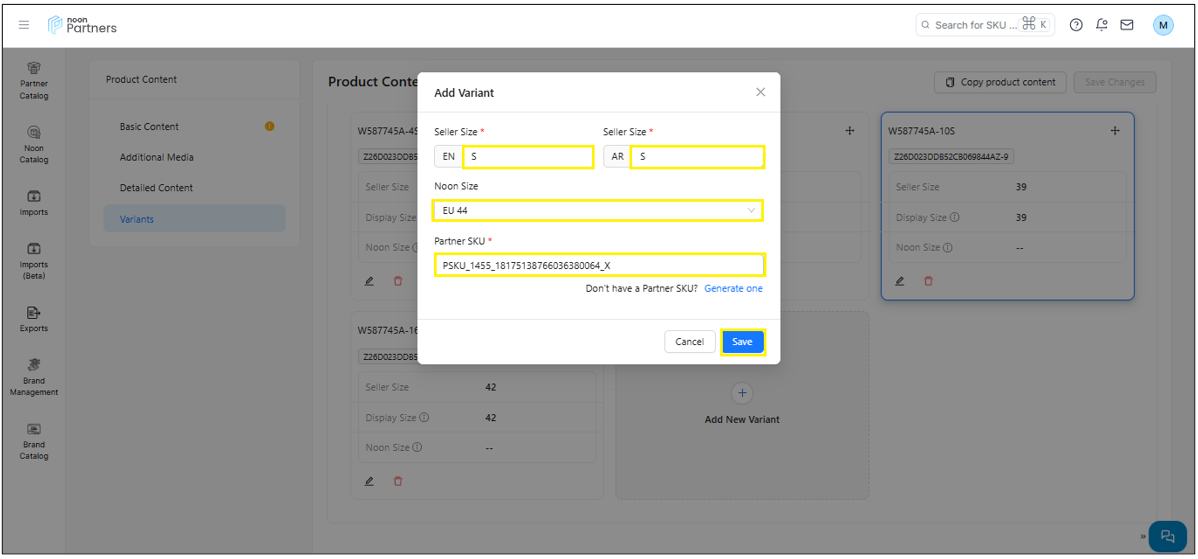Image resolution: width=1198 pixels, height=559 pixels.
Task: Open the hamburger navigation menu
Action: pyautogui.click(x=24, y=25)
